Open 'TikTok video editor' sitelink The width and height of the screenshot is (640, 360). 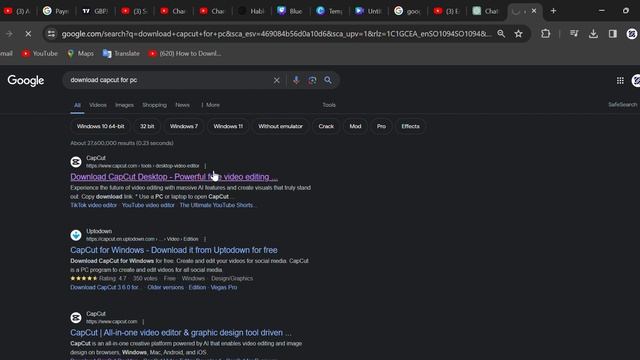pos(93,205)
